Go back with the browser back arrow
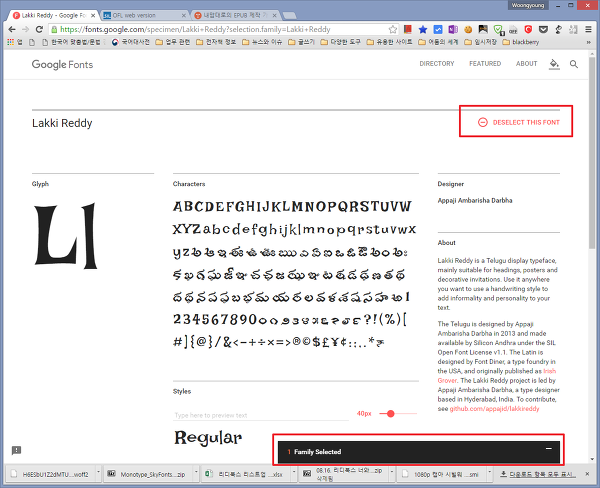 coord(12,29)
